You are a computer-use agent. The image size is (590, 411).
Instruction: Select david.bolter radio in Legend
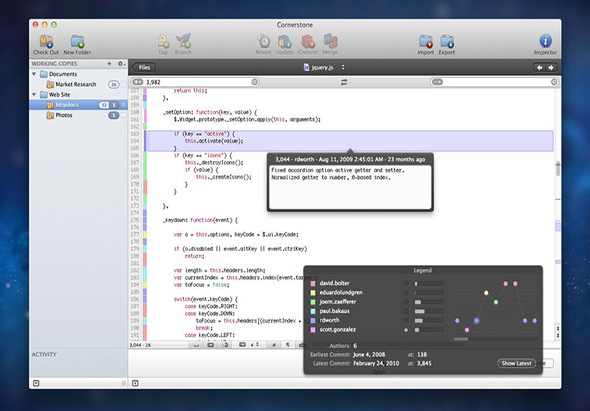tap(406, 283)
